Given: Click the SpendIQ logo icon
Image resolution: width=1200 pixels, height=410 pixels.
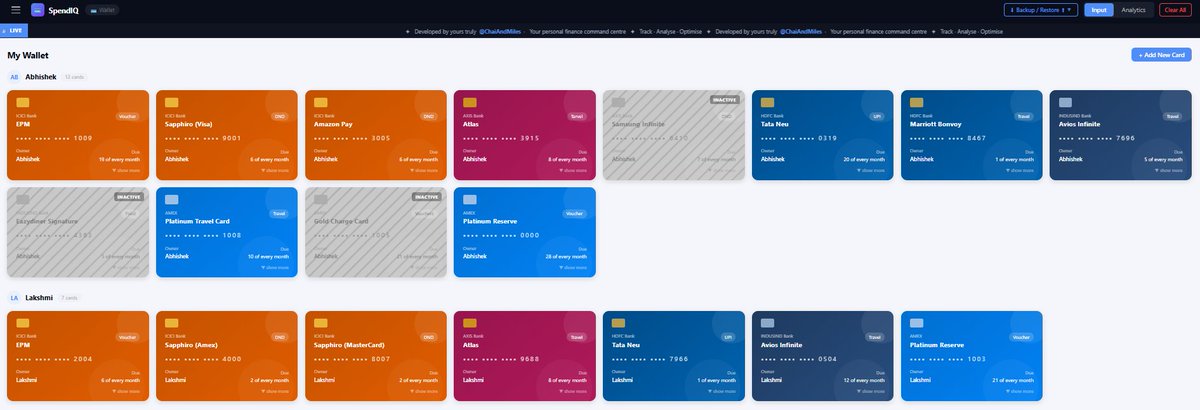Looking at the screenshot, I should (x=38, y=10).
